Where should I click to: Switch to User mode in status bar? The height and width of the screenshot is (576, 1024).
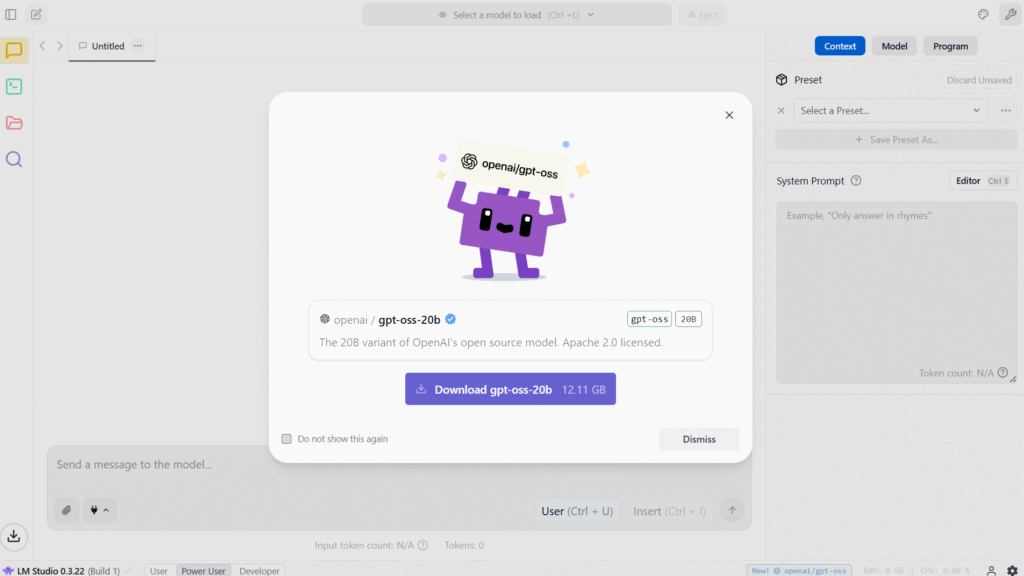pyautogui.click(x=158, y=571)
